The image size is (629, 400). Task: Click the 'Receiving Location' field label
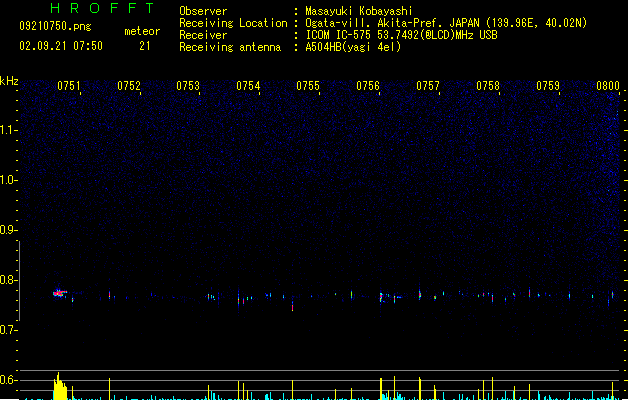pyautogui.click(x=233, y=23)
